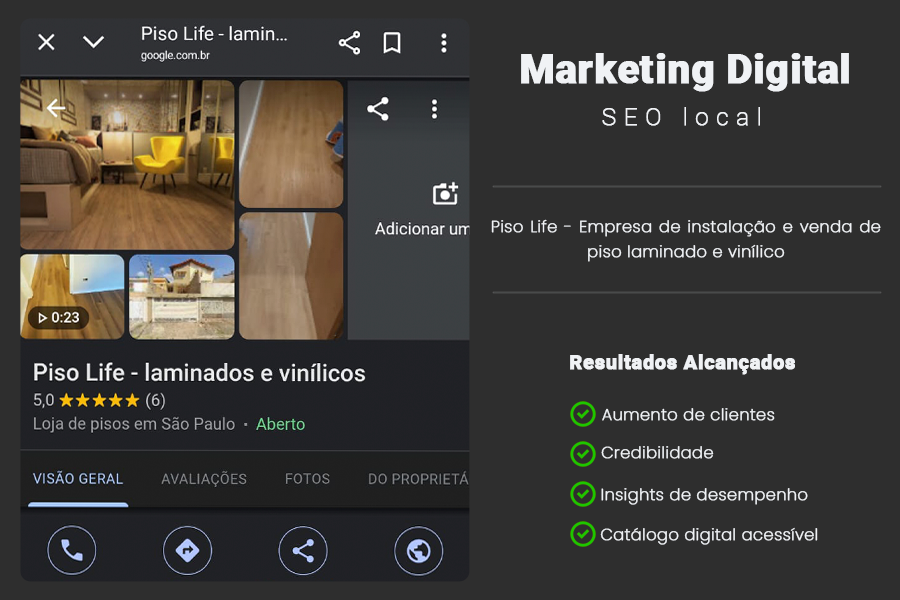Click the 'Piso Life - lamin...' page title

point(214,34)
